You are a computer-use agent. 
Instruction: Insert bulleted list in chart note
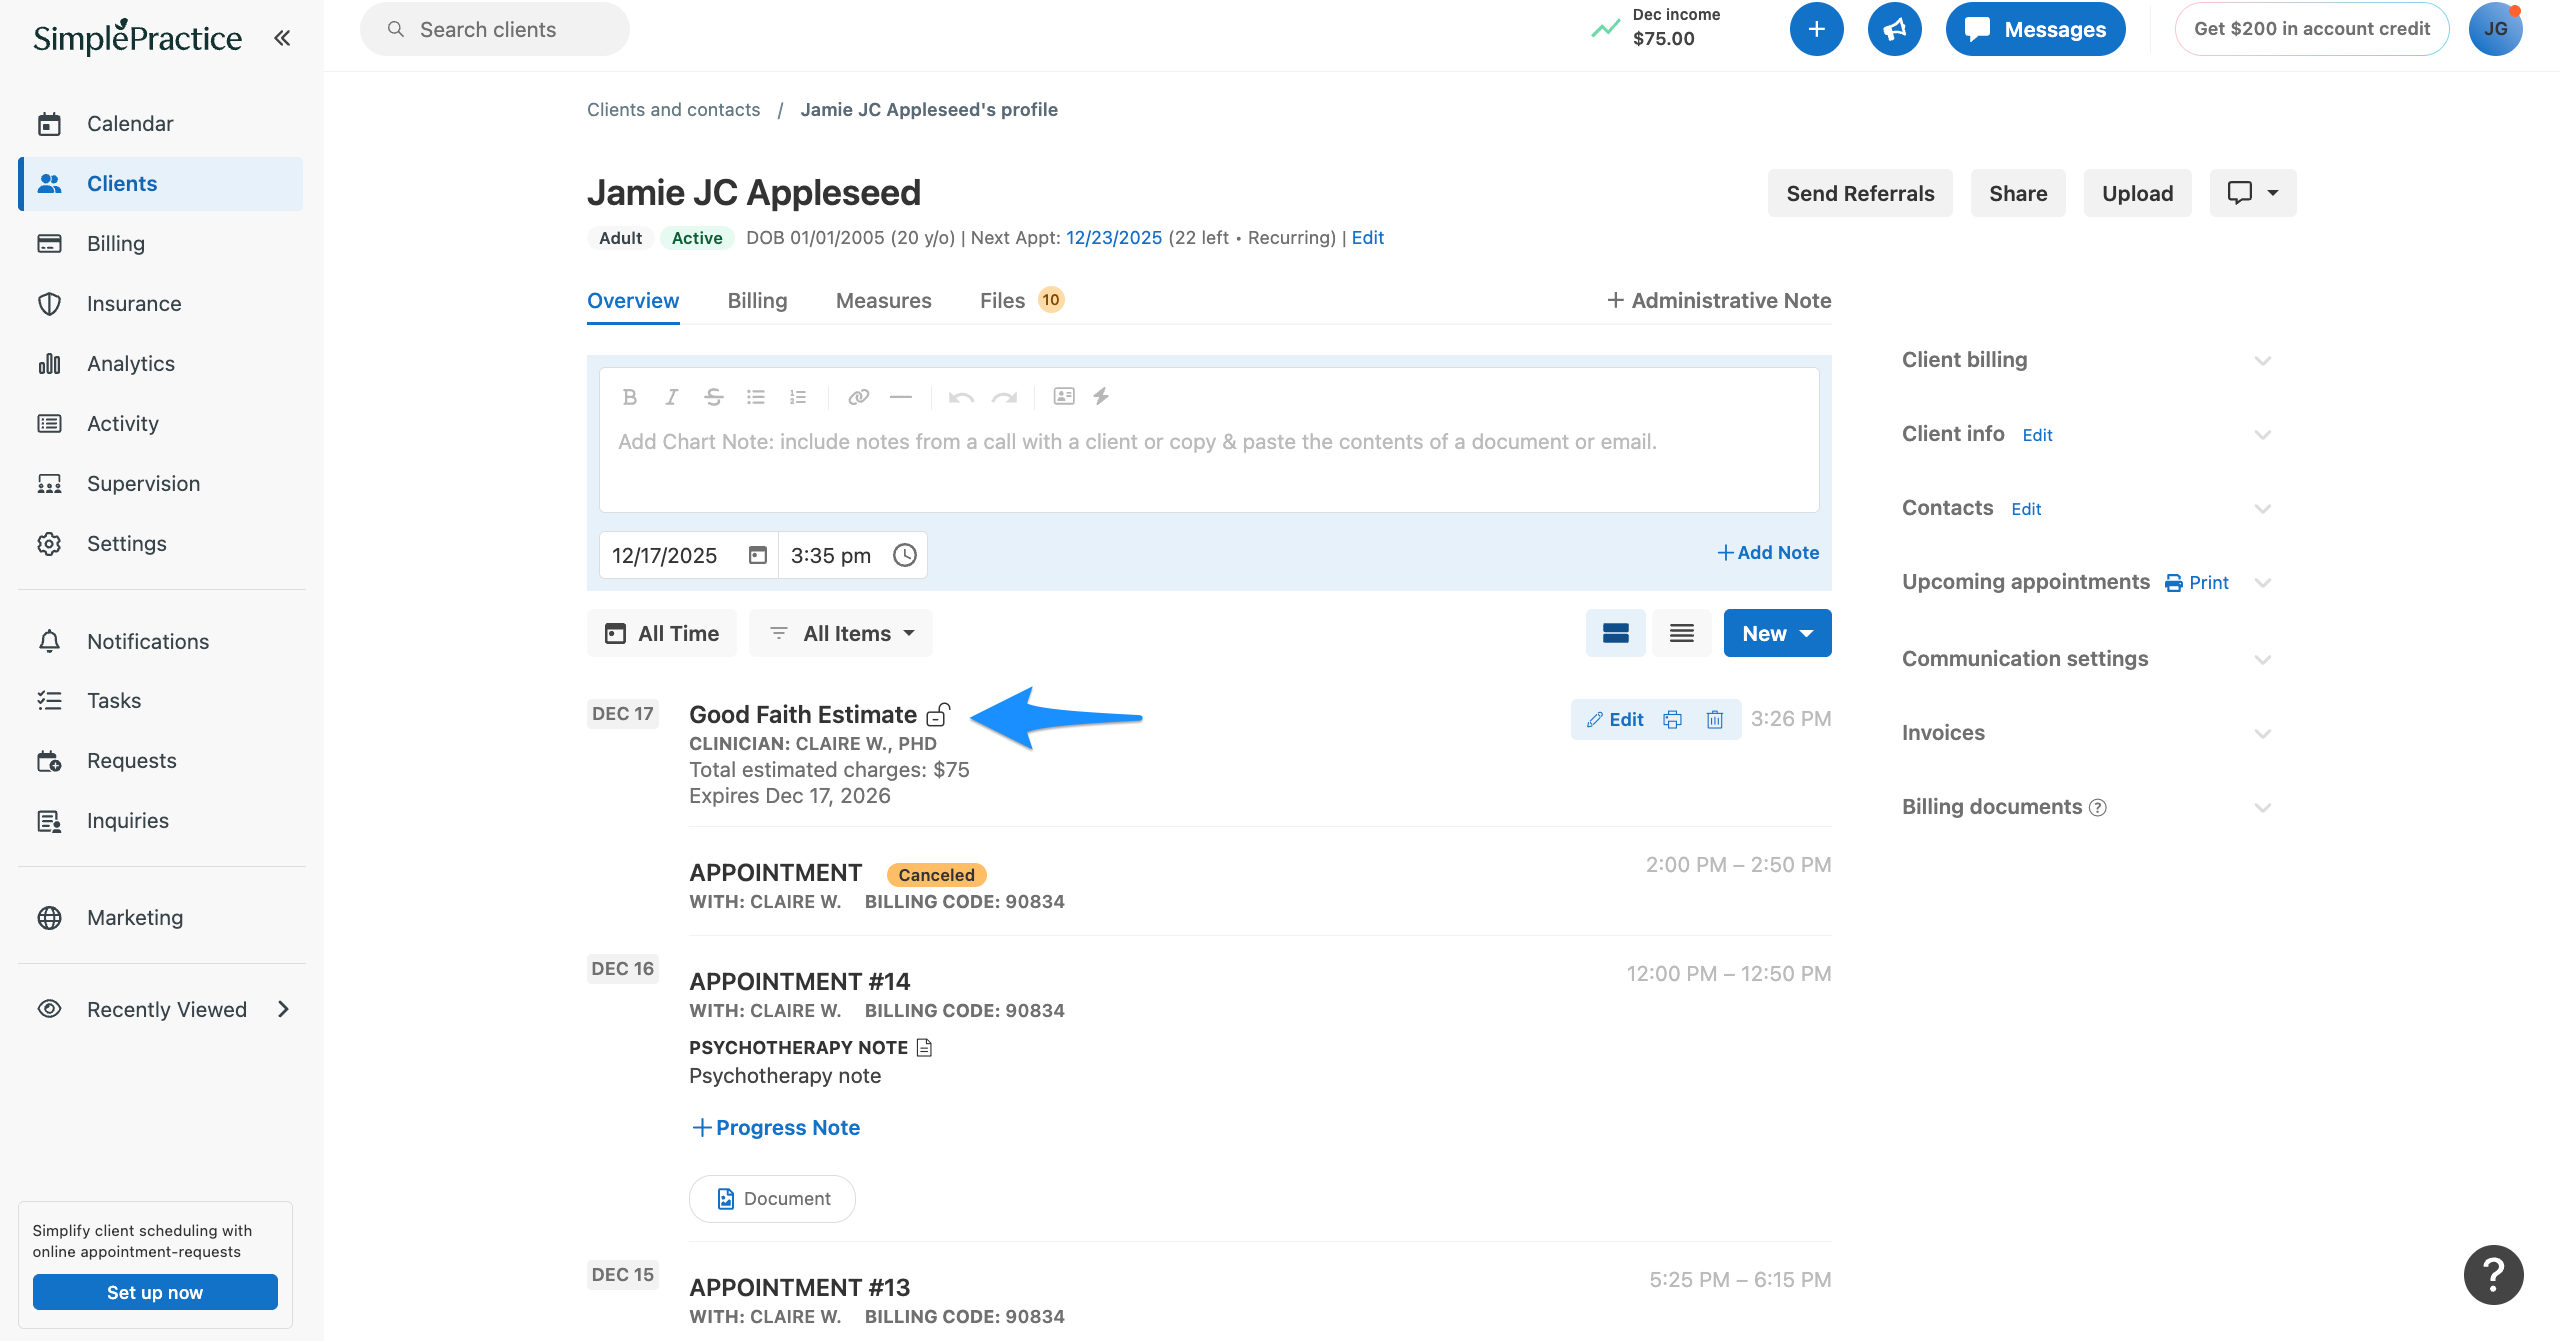click(755, 397)
